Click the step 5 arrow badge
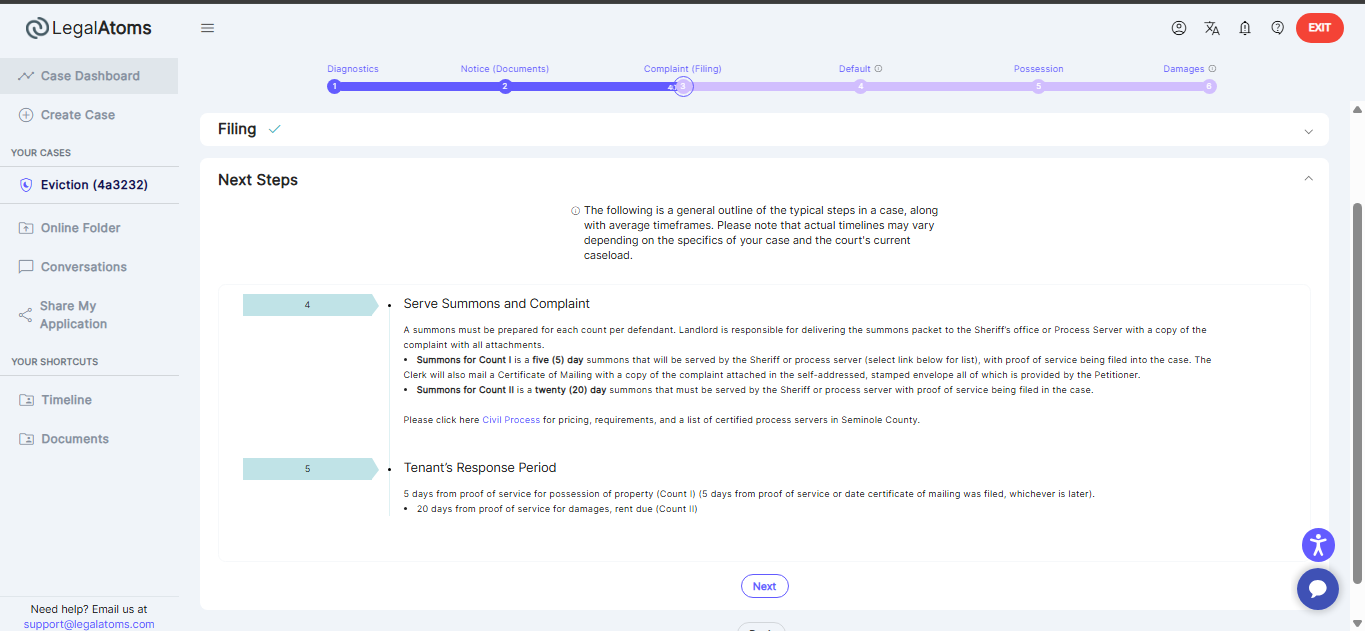Image resolution: width=1365 pixels, height=631 pixels. 310,469
